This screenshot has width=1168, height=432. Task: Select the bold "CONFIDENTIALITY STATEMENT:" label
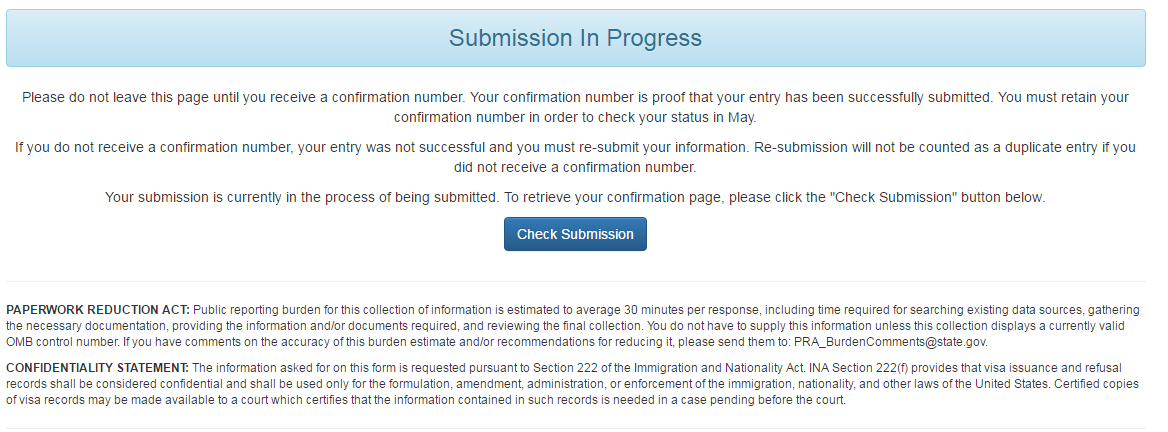click(x=99, y=369)
